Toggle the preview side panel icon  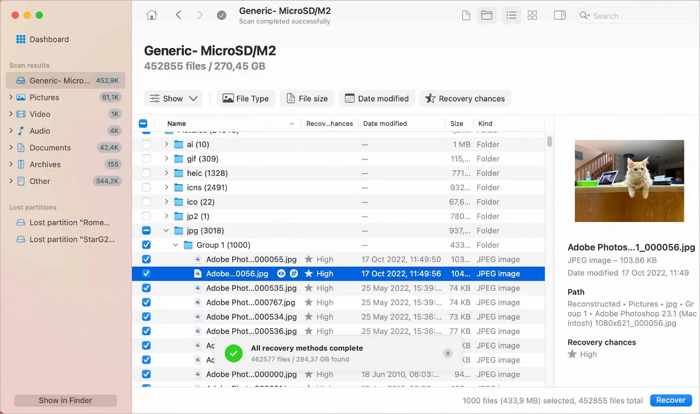[560, 16]
